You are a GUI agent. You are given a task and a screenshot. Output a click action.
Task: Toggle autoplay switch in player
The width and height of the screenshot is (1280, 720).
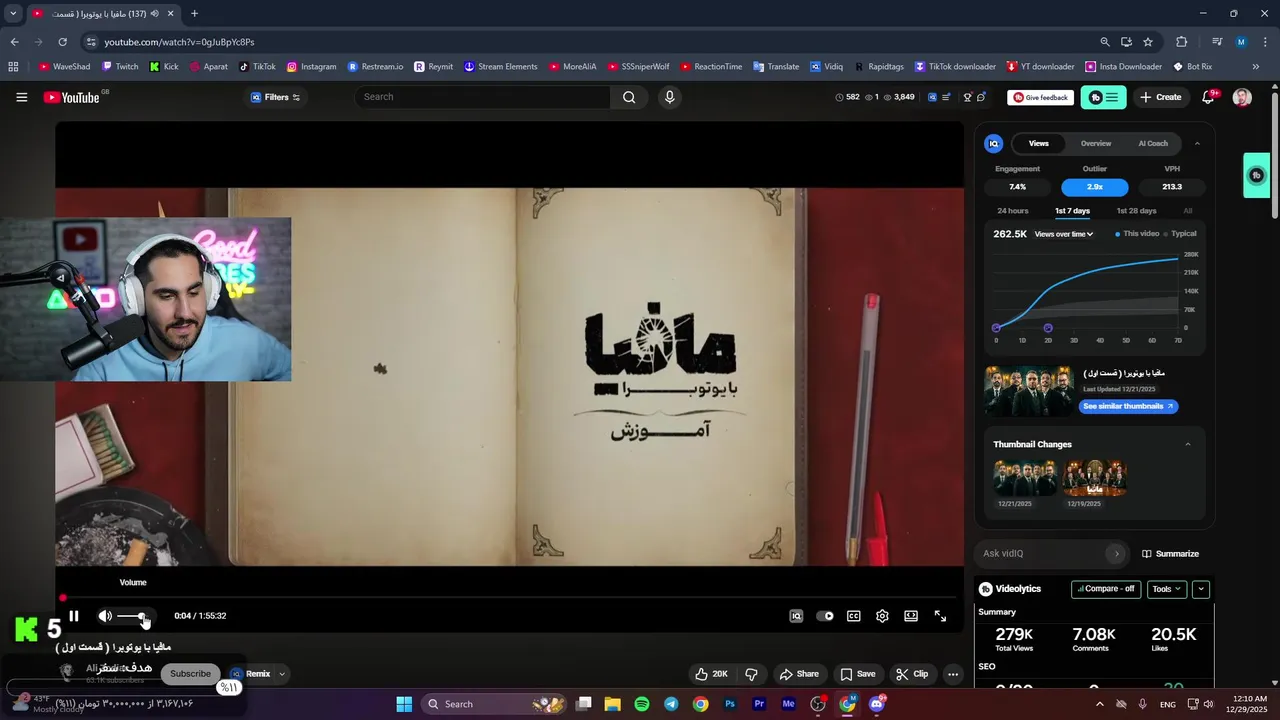coord(825,616)
